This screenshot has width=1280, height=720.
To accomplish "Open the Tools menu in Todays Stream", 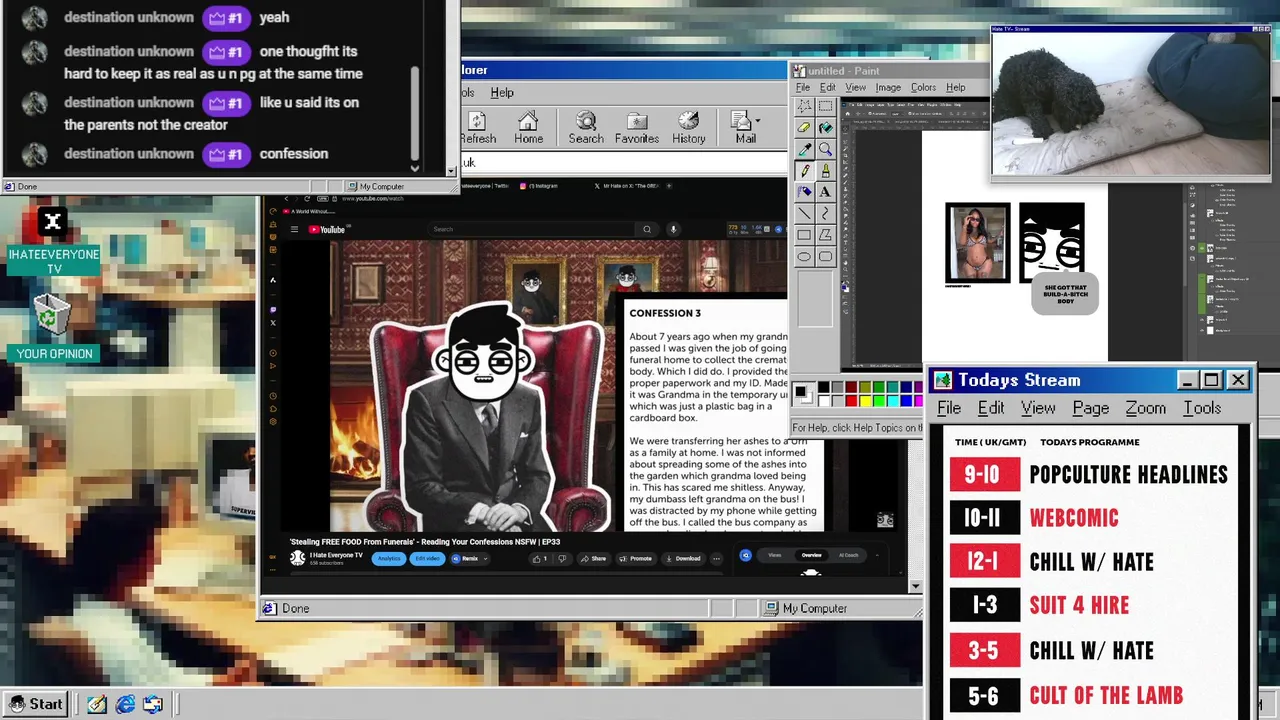I will coord(1202,408).
